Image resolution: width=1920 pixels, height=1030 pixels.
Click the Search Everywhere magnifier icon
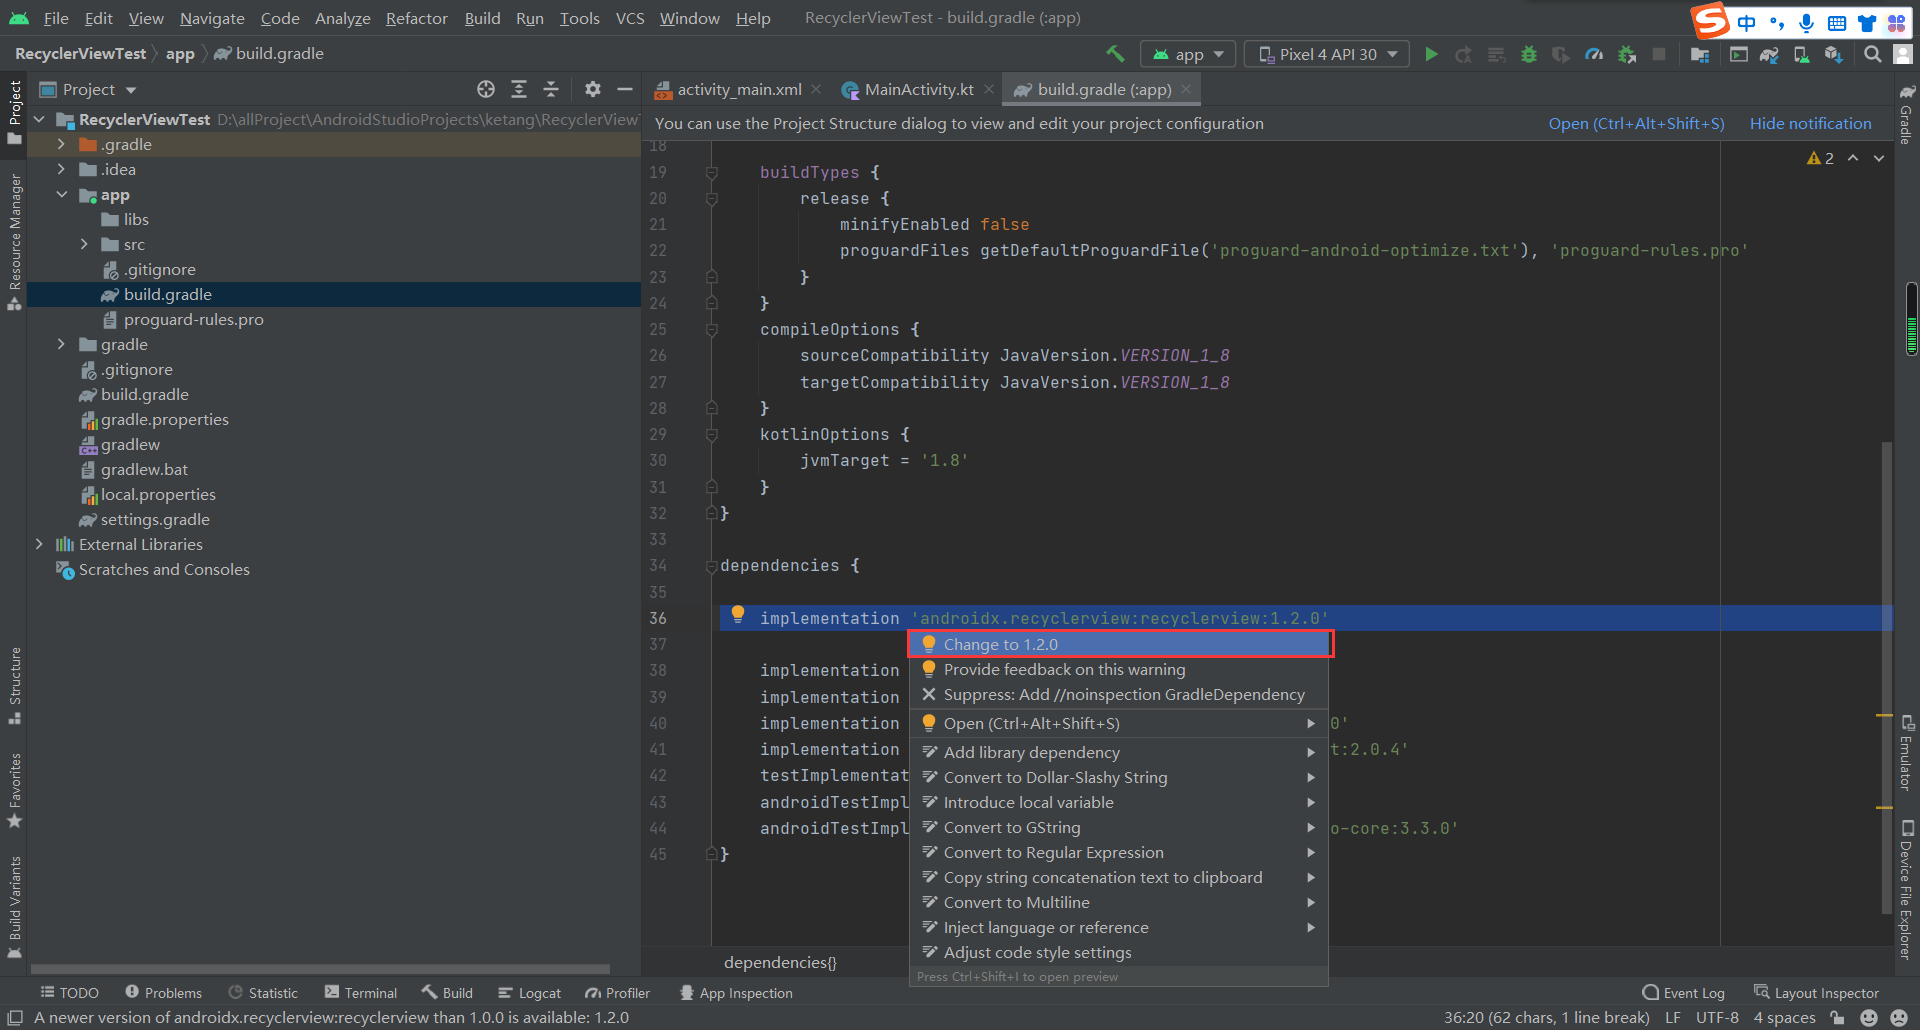coord(1872,54)
